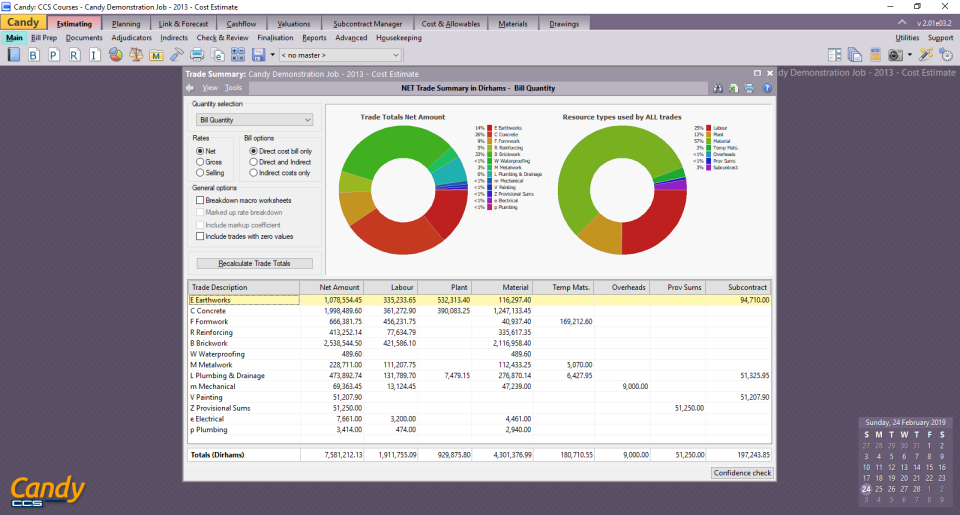The width and height of the screenshot is (960, 515).
Task: Click the pie chart icon in the main toolbar
Action: 114,54
